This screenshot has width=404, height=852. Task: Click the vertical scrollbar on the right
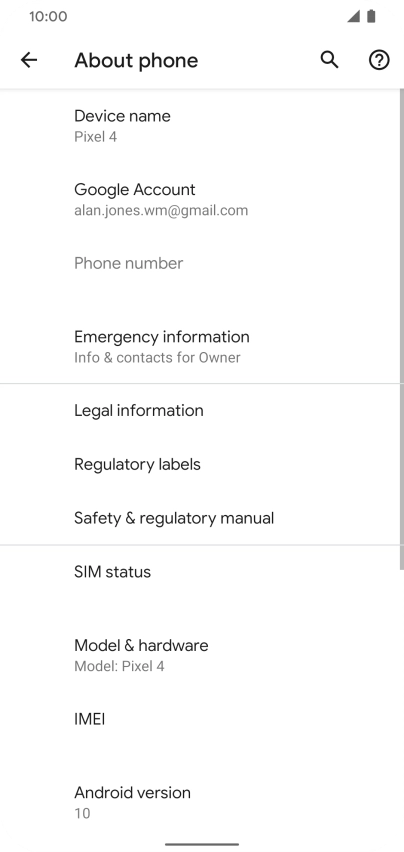pos(402,329)
